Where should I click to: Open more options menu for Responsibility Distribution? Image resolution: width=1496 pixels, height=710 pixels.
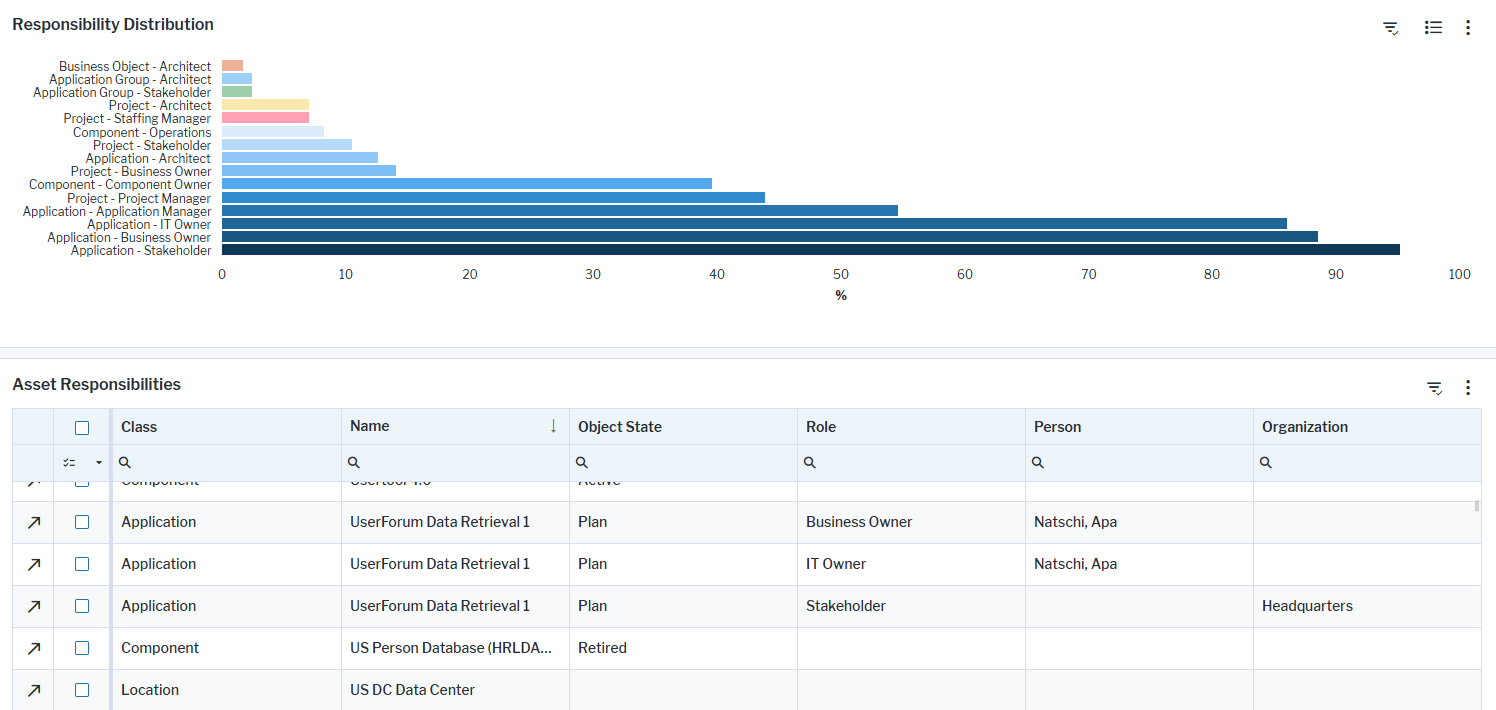click(x=1468, y=28)
